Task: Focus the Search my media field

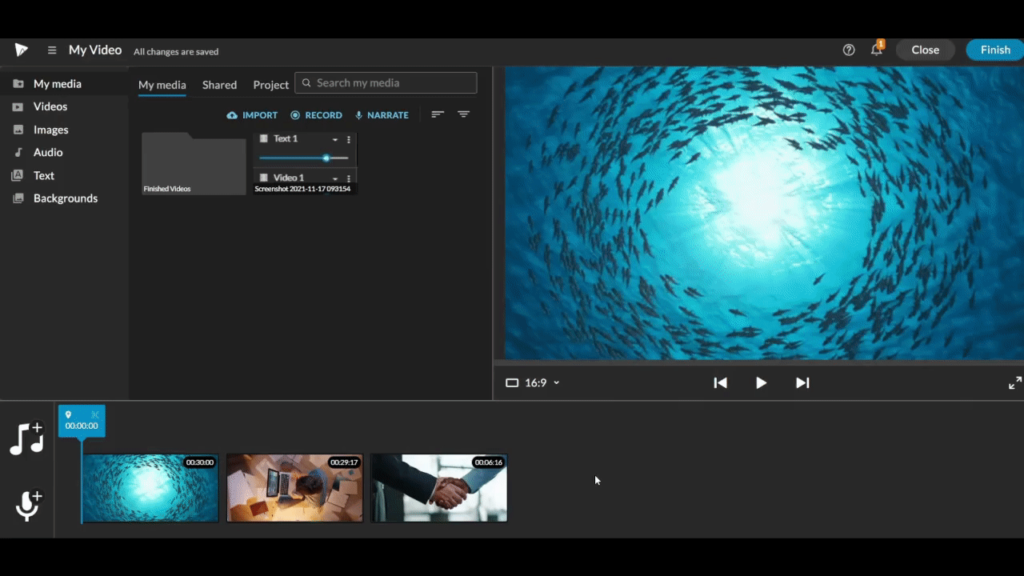Action: pyautogui.click(x=385, y=83)
